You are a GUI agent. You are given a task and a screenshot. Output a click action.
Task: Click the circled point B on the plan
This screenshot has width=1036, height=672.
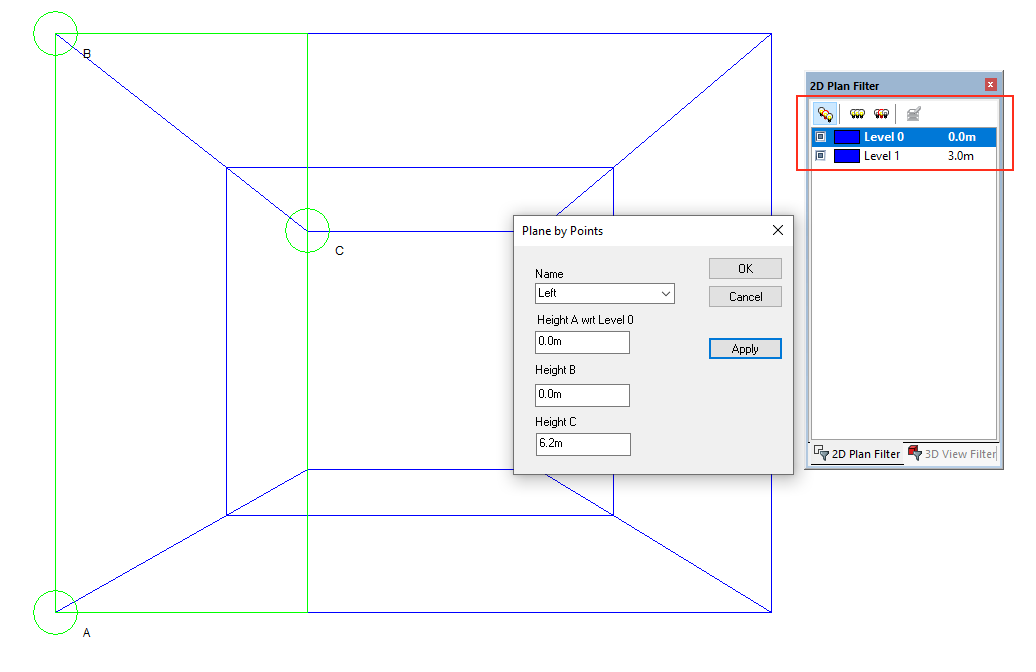[x=56, y=34]
